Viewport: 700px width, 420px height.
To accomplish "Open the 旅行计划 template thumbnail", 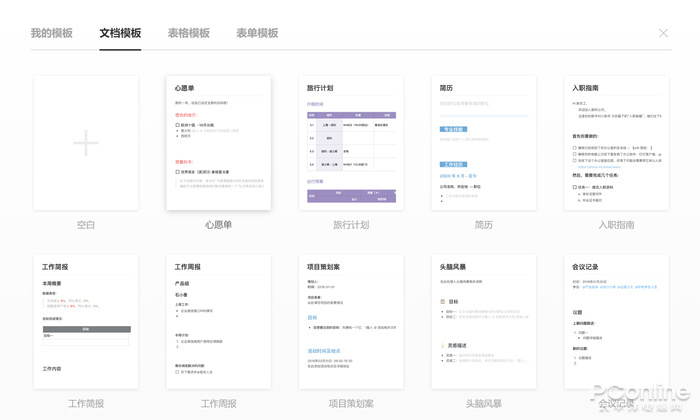I will (351, 143).
